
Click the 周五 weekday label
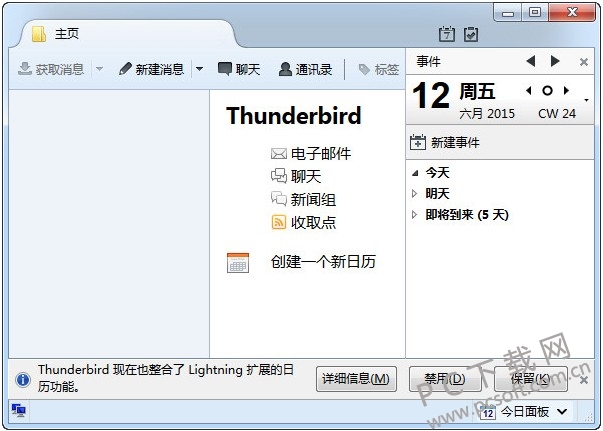click(x=477, y=92)
